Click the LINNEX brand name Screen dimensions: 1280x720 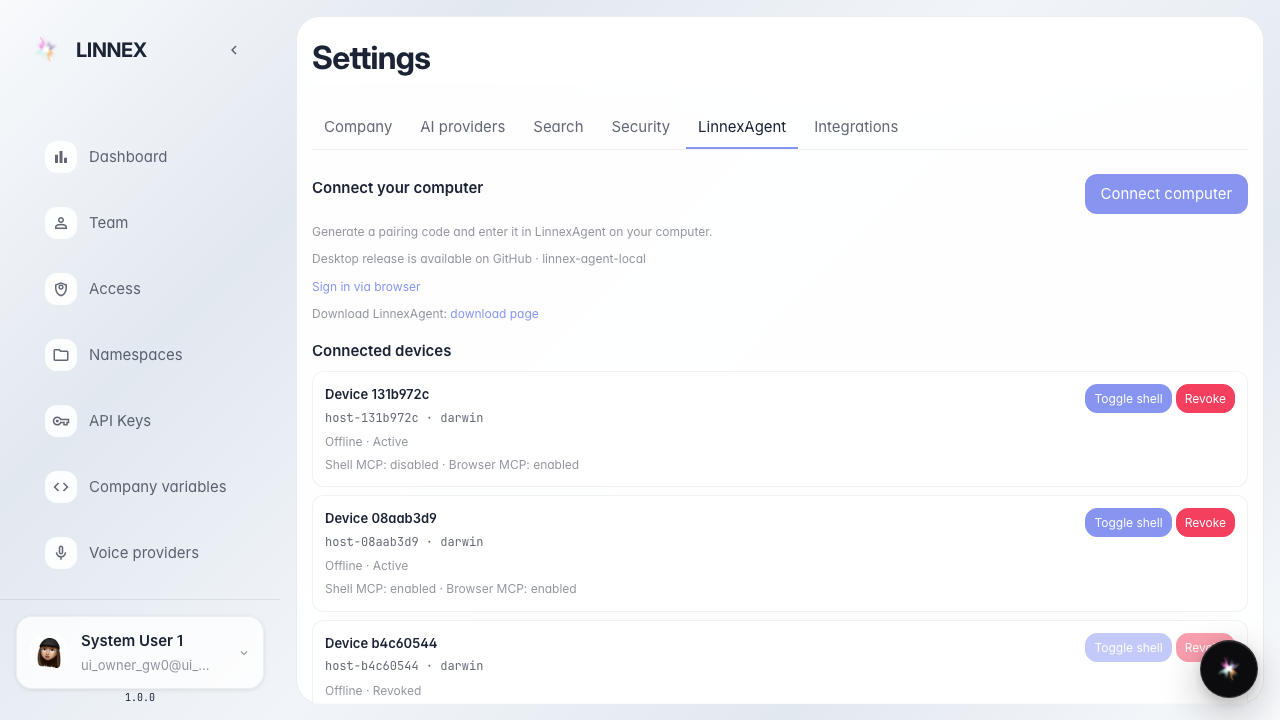coord(111,50)
